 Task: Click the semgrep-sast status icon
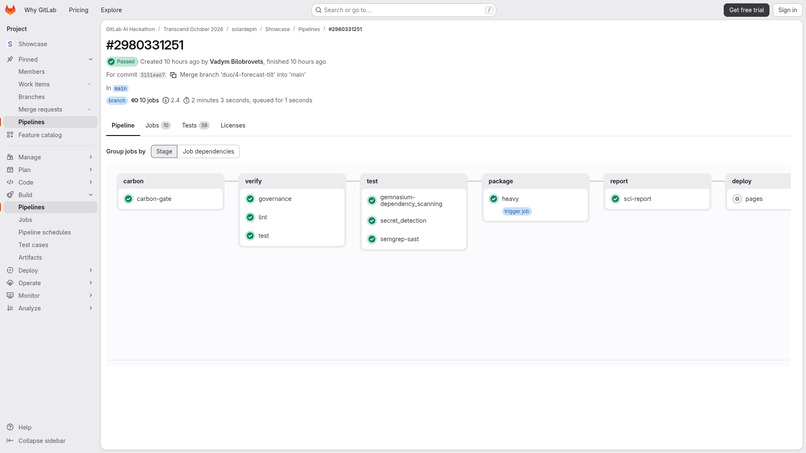coord(372,239)
